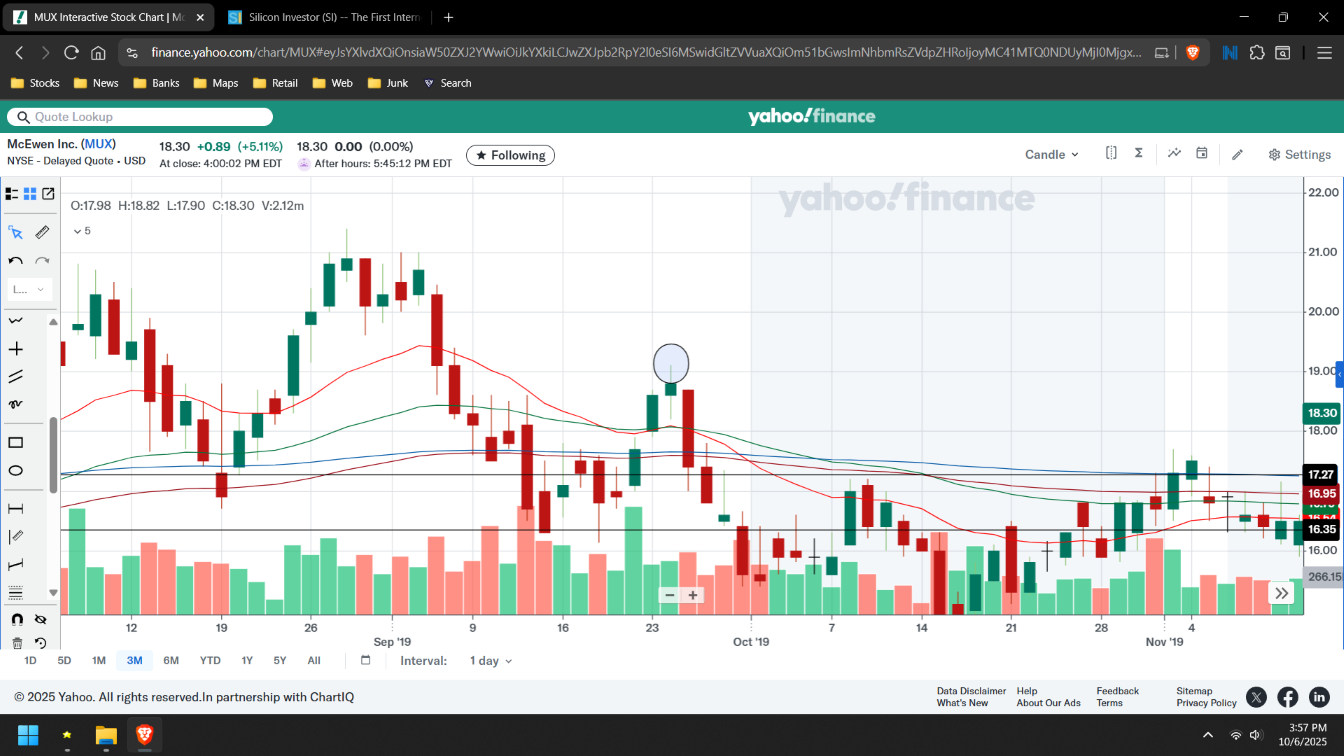Pick the ellipse drawing tool
This screenshot has width=1344, height=756.
pos(16,471)
